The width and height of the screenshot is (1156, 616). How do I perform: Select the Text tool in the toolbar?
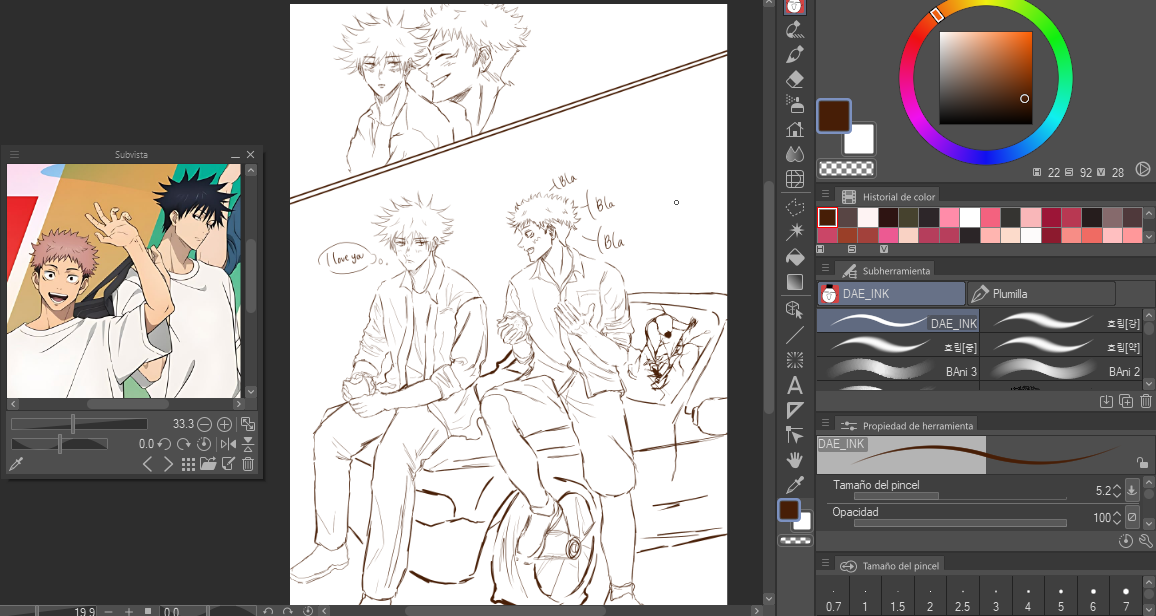coord(794,384)
